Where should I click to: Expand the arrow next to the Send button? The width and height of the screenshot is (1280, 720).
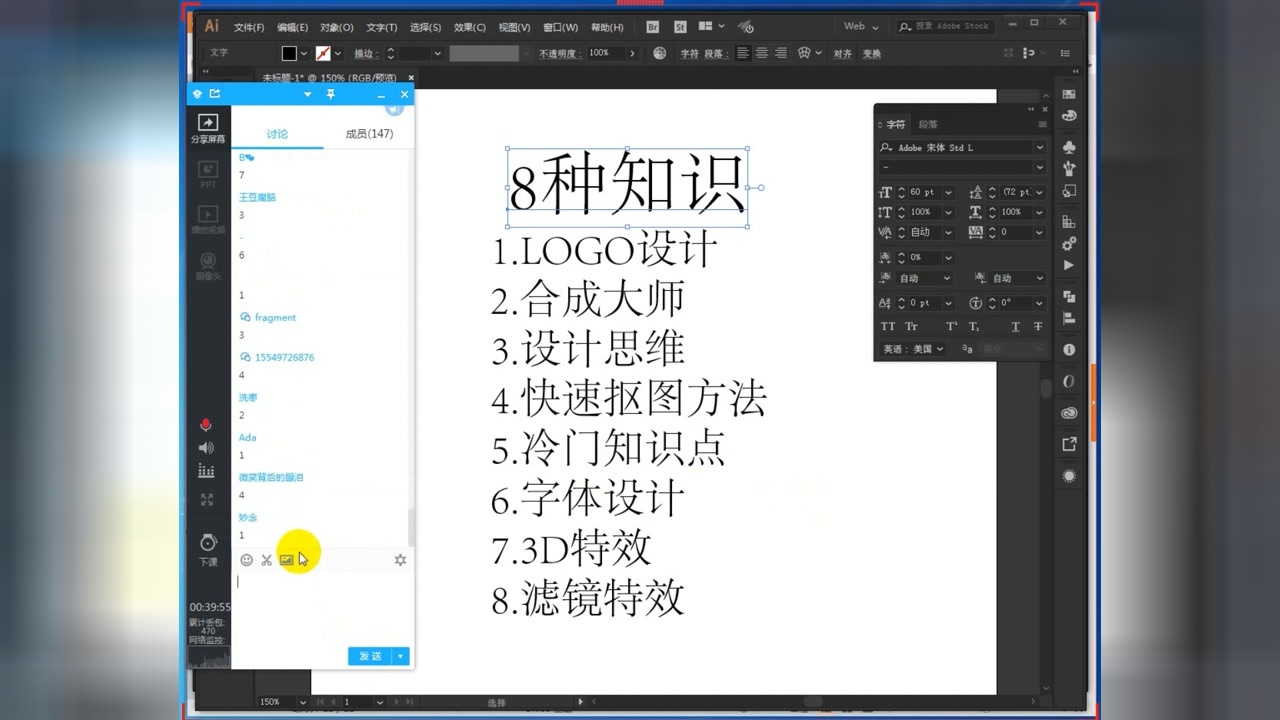pyautogui.click(x=401, y=656)
